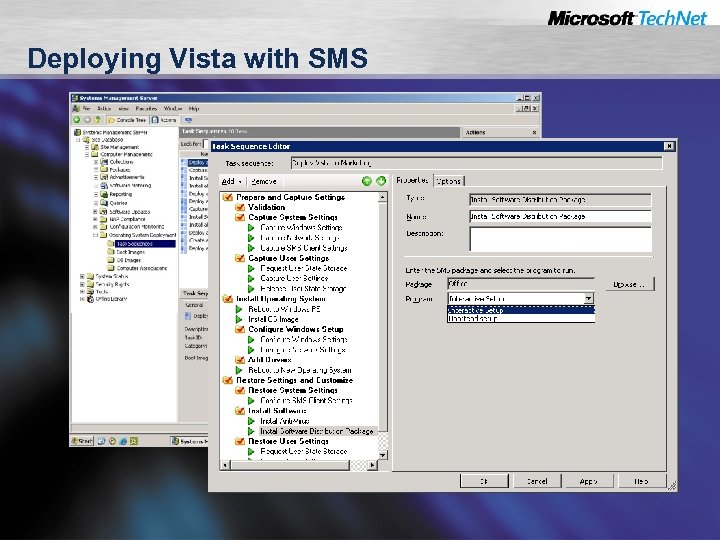Click the Reboot to Windows PE step icon
The width and height of the screenshot is (720, 540).
point(239,309)
